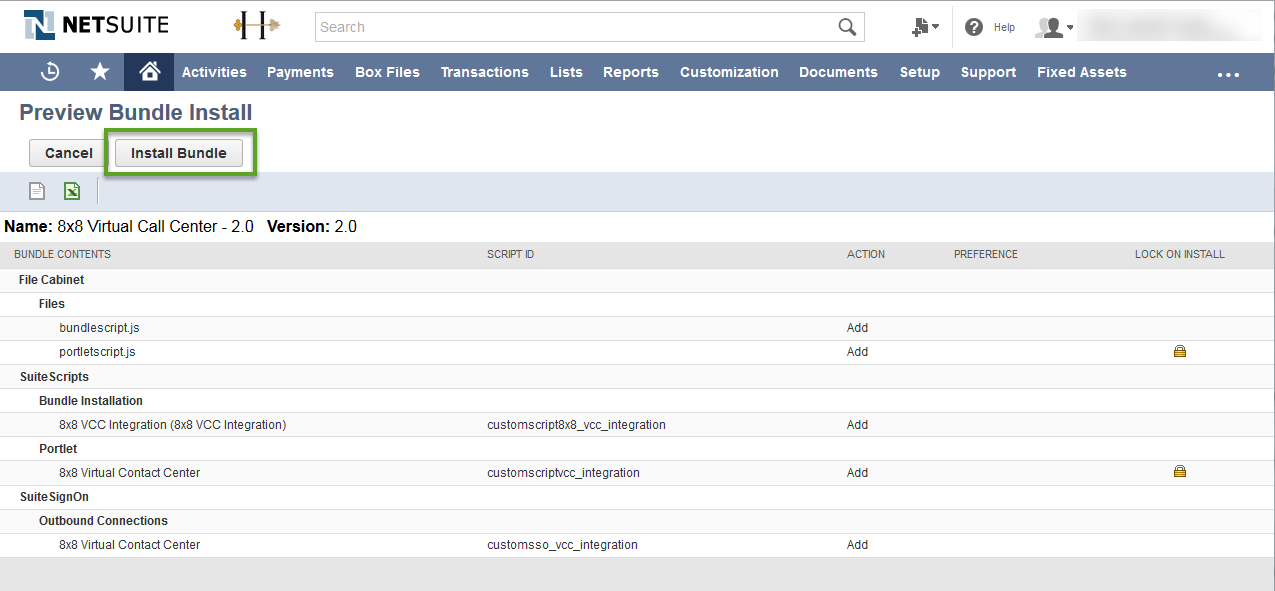
Task: Open the Customization menu
Action: point(729,71)
